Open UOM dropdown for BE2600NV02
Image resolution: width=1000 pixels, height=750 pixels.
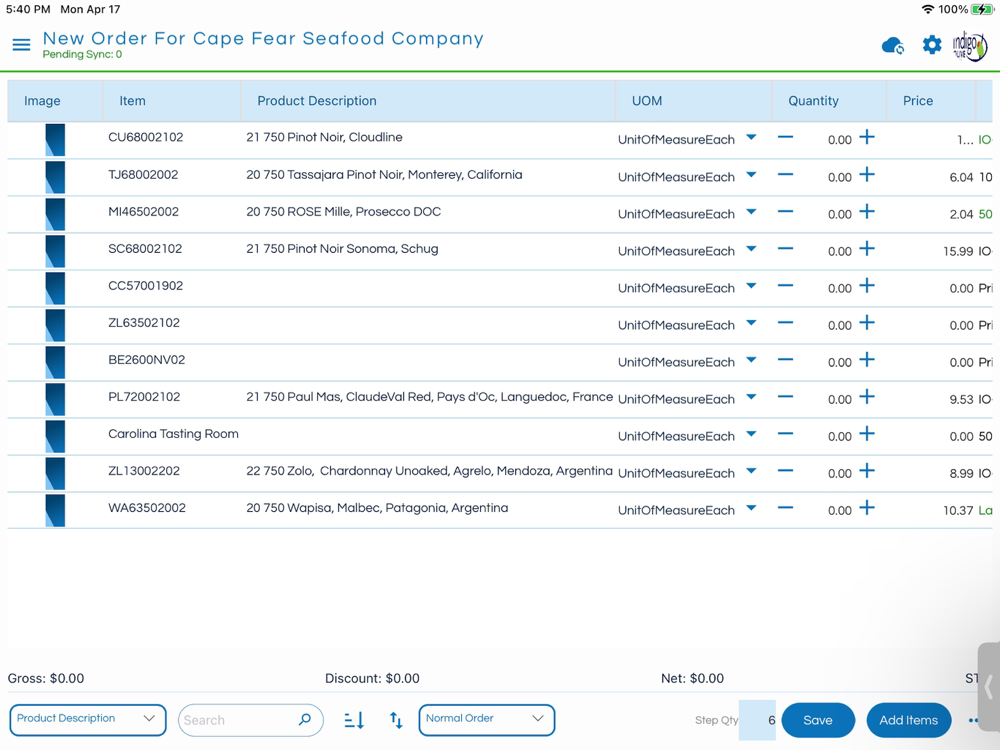click(751, 359)
